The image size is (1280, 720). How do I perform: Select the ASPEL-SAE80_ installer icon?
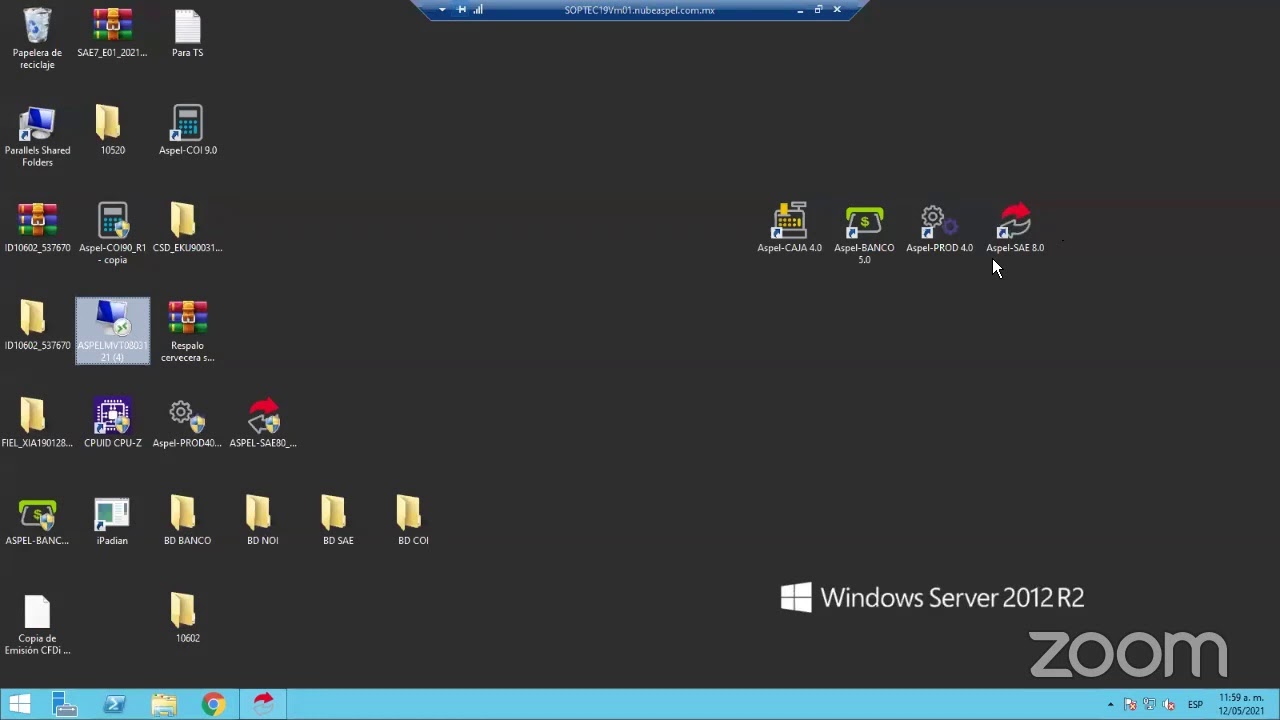[263, 423]
